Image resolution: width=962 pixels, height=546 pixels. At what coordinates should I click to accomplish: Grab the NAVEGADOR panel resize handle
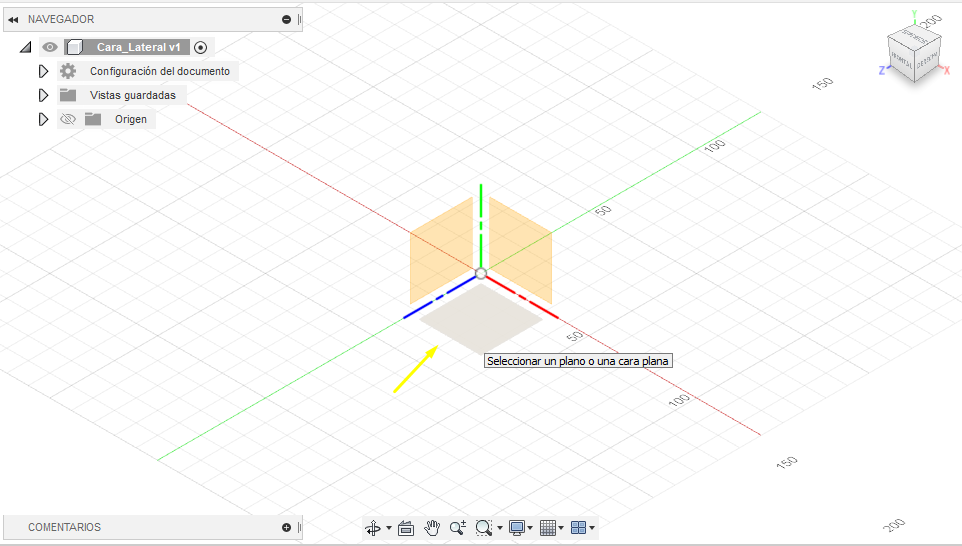coord(299,20)
